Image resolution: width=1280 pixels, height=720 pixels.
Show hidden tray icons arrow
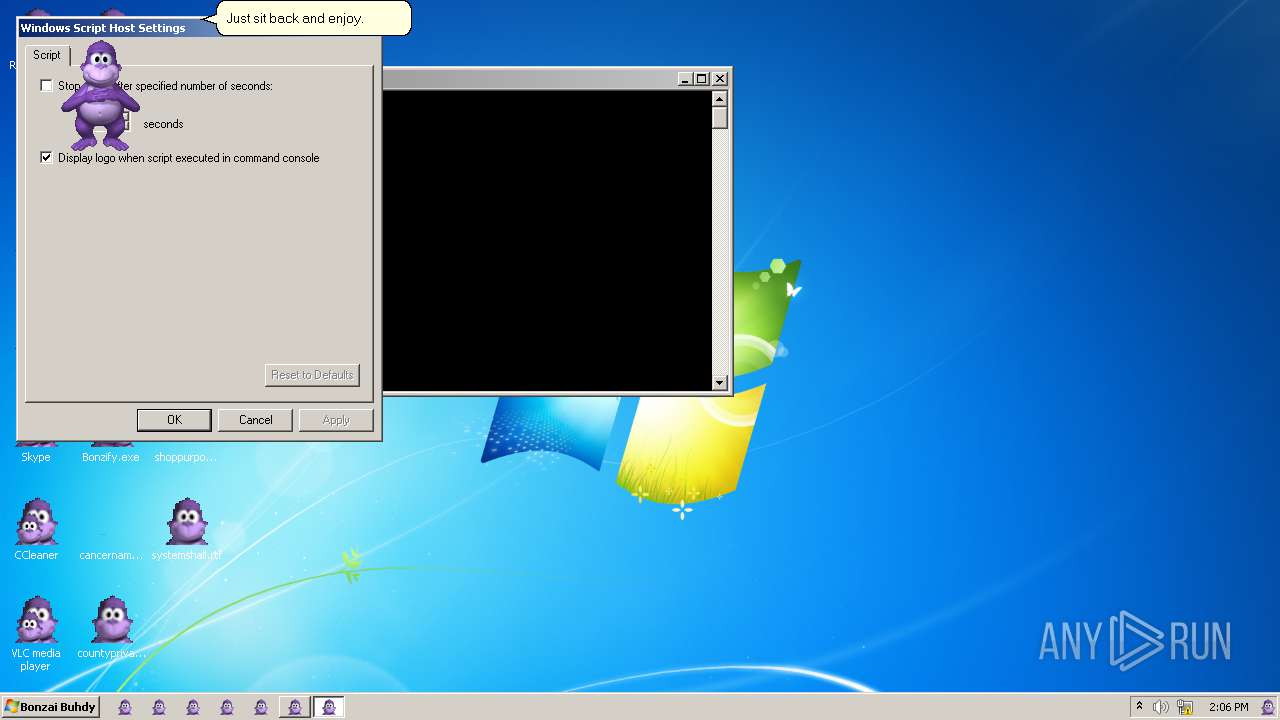[1139, 707]
